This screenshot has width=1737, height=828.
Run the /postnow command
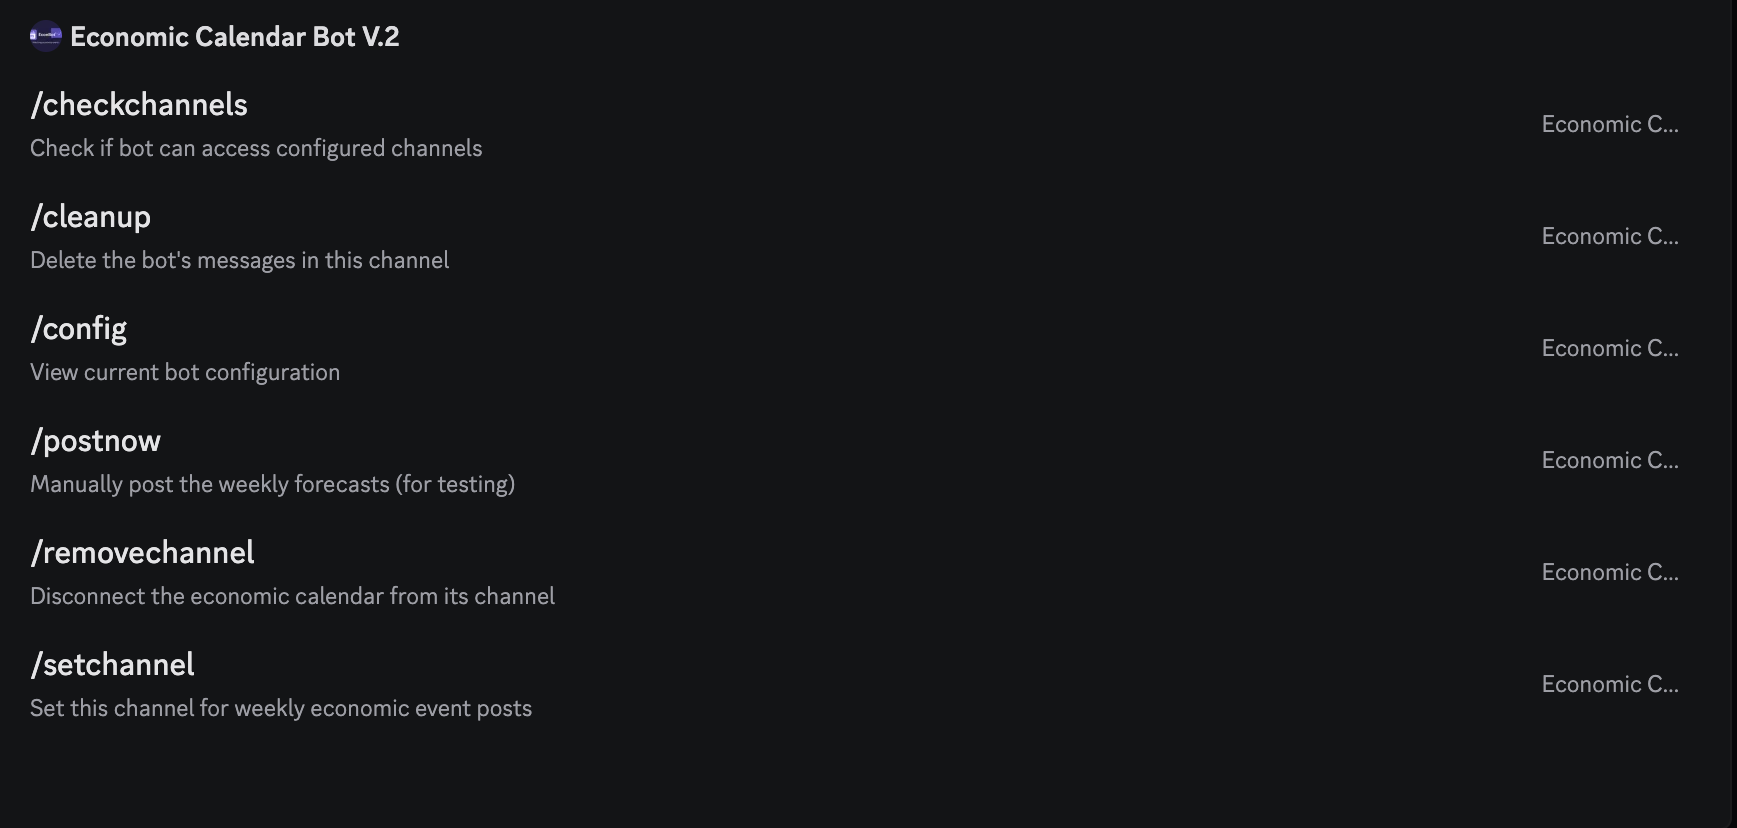tap(96, 441)
